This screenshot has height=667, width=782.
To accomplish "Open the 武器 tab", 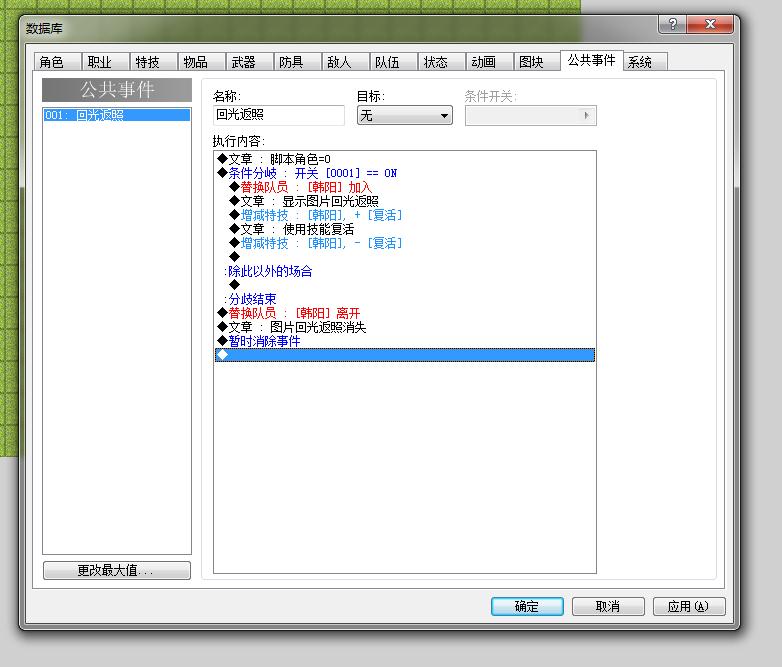I will point(249,62).
